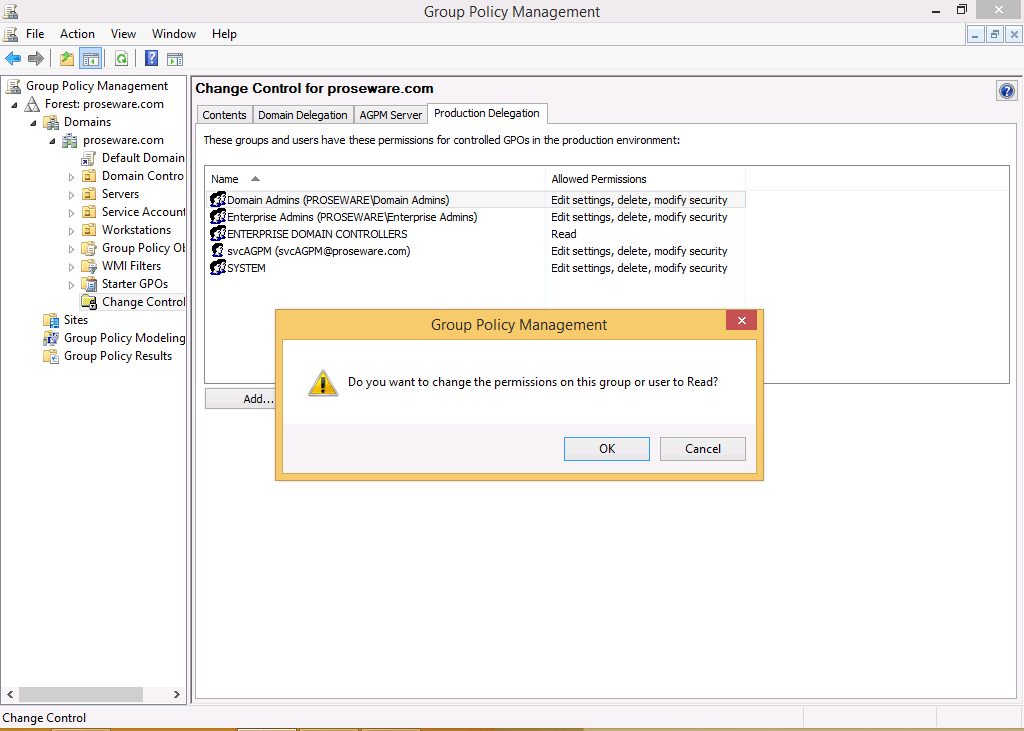Collapse the Domains tree node
1024x731 pixels.
click(x=33, y=123)
